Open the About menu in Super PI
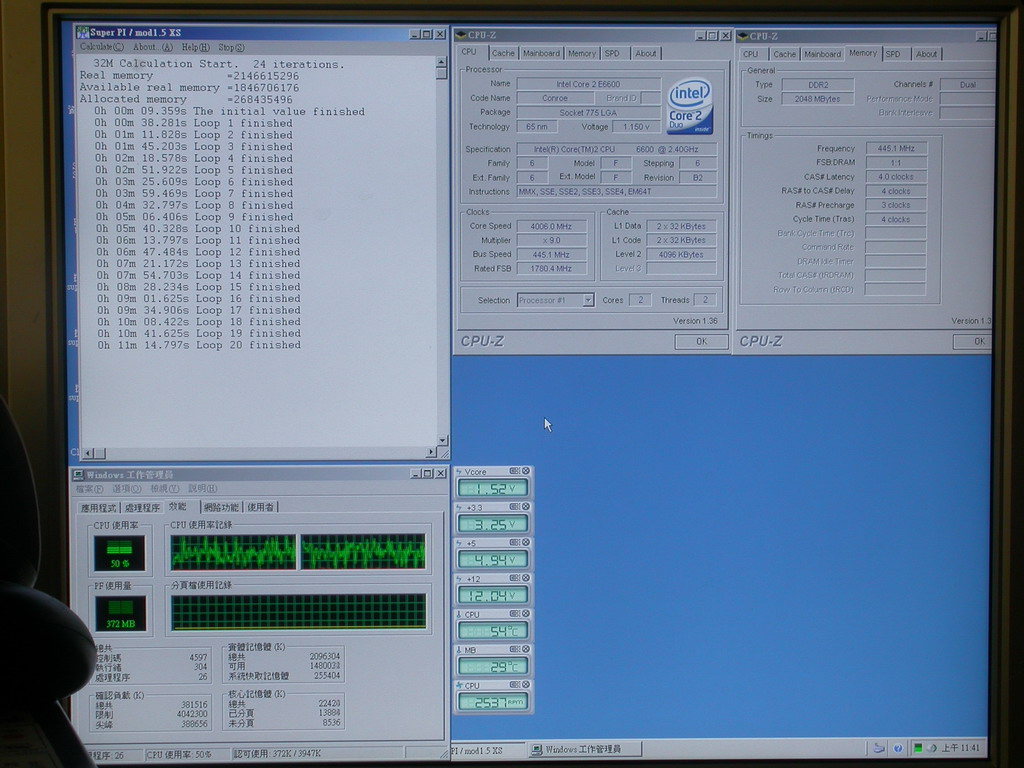1024x768 pixels. 153,47
